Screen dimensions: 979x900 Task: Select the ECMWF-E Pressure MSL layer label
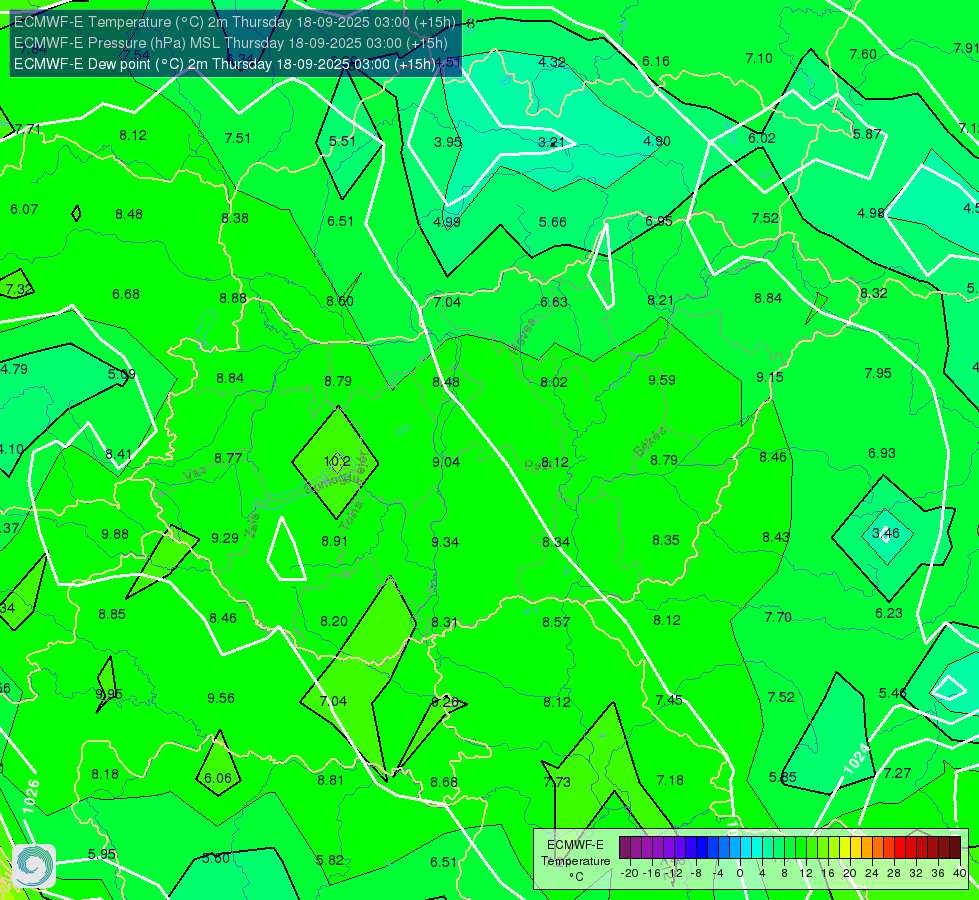pos(230,43)
